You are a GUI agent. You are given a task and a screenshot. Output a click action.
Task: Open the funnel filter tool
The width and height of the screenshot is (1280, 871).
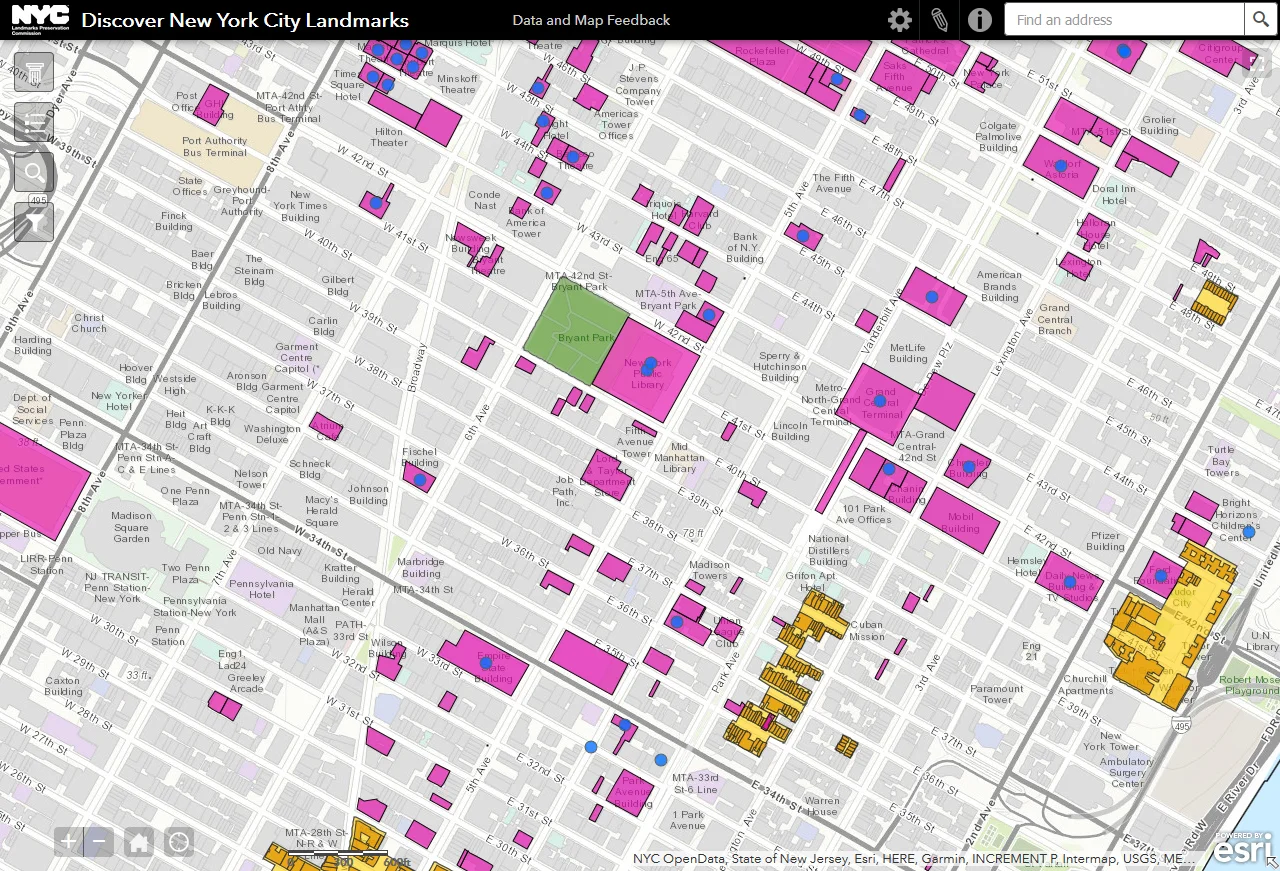[x=34, y=223]
